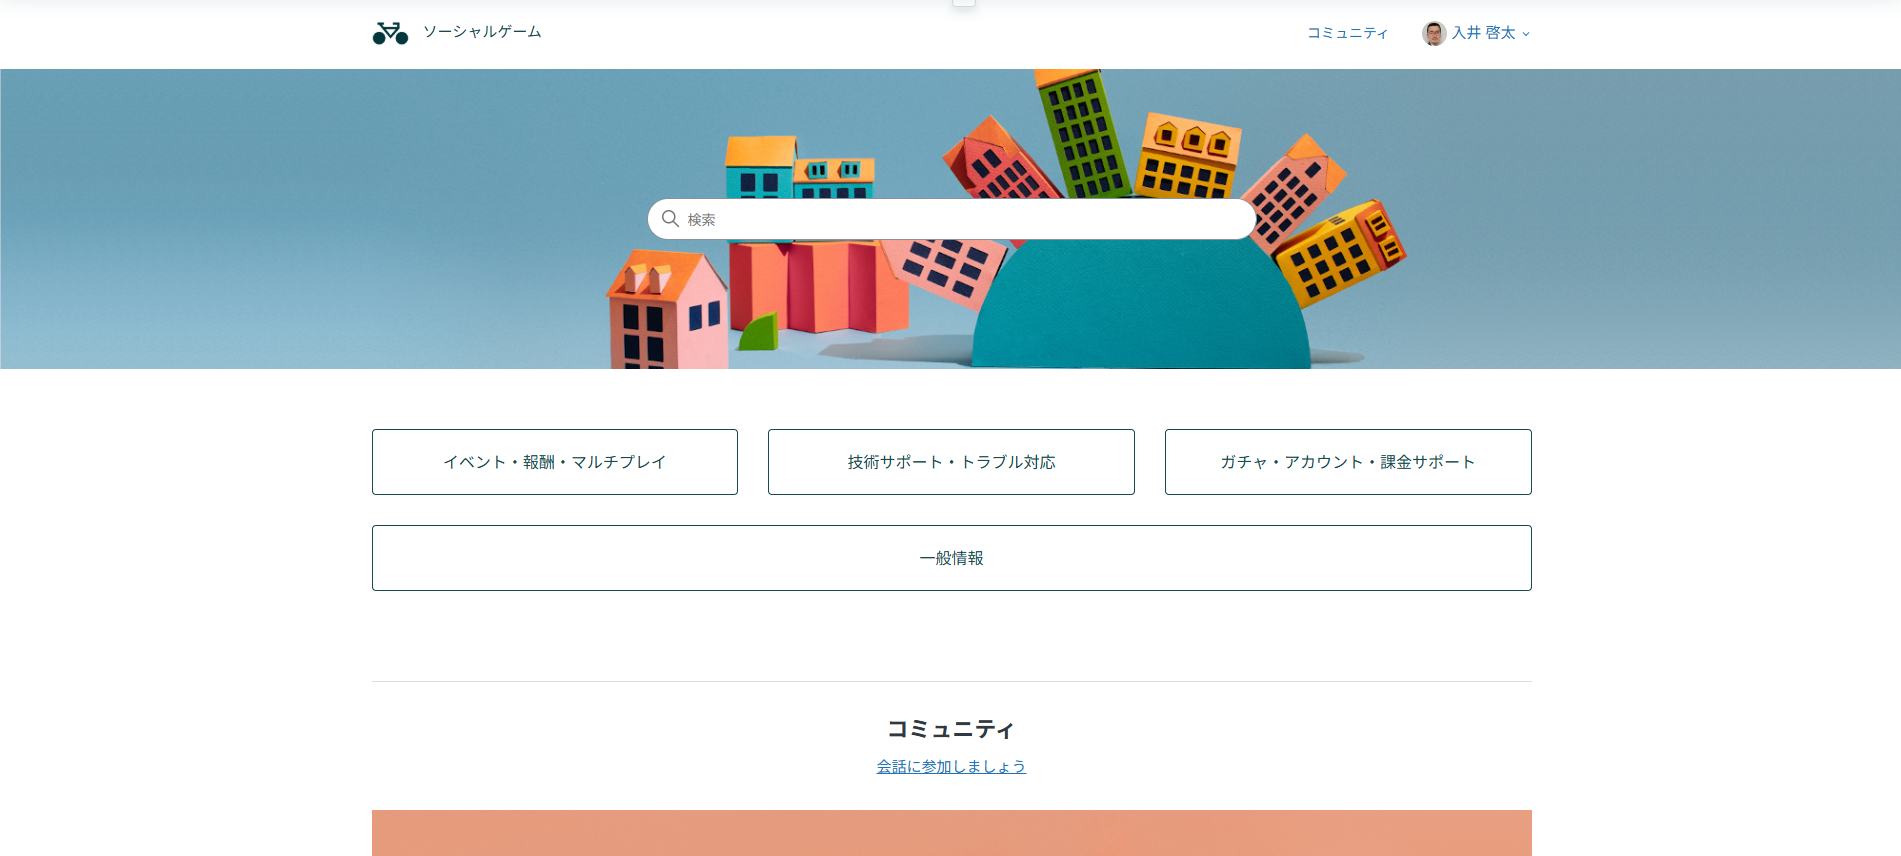Open the 技術サポート・トラブル対応 category
The image size is (1901, 856).
click(951, 462)
